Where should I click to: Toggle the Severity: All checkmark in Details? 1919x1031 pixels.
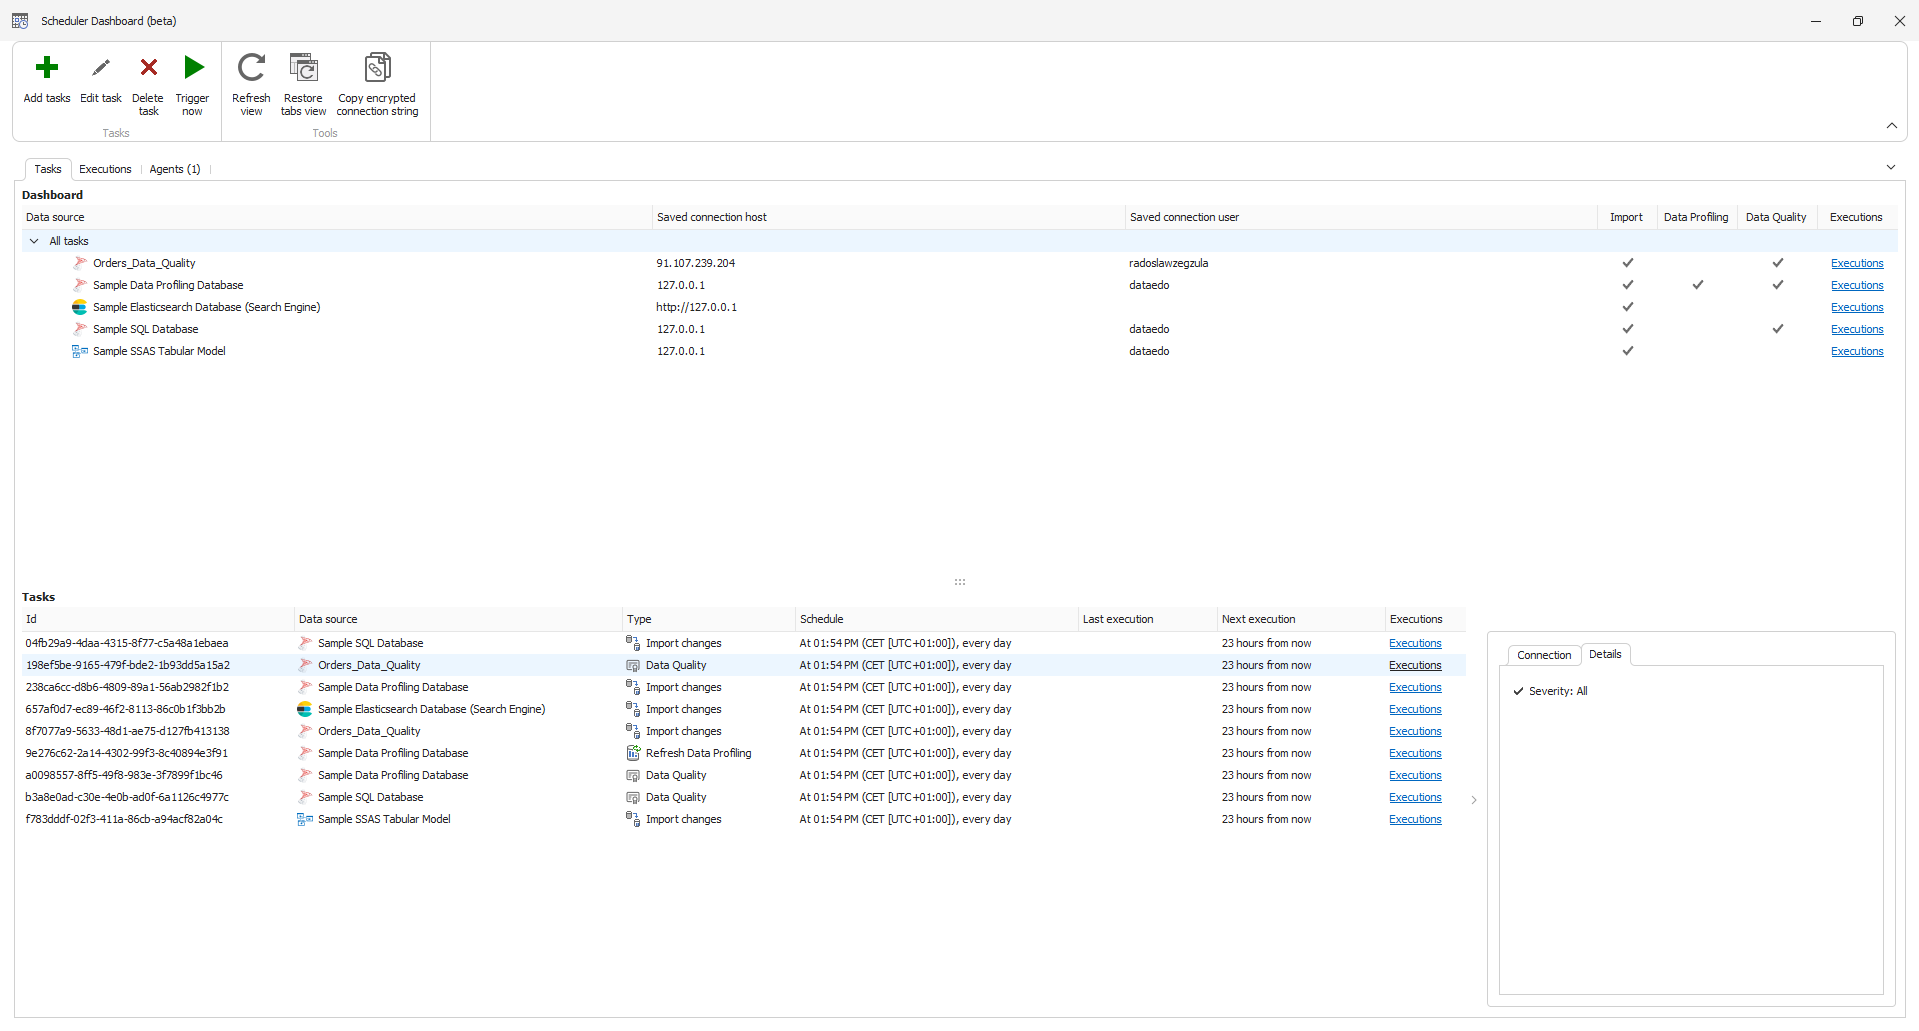click(x=1519, y=691)
